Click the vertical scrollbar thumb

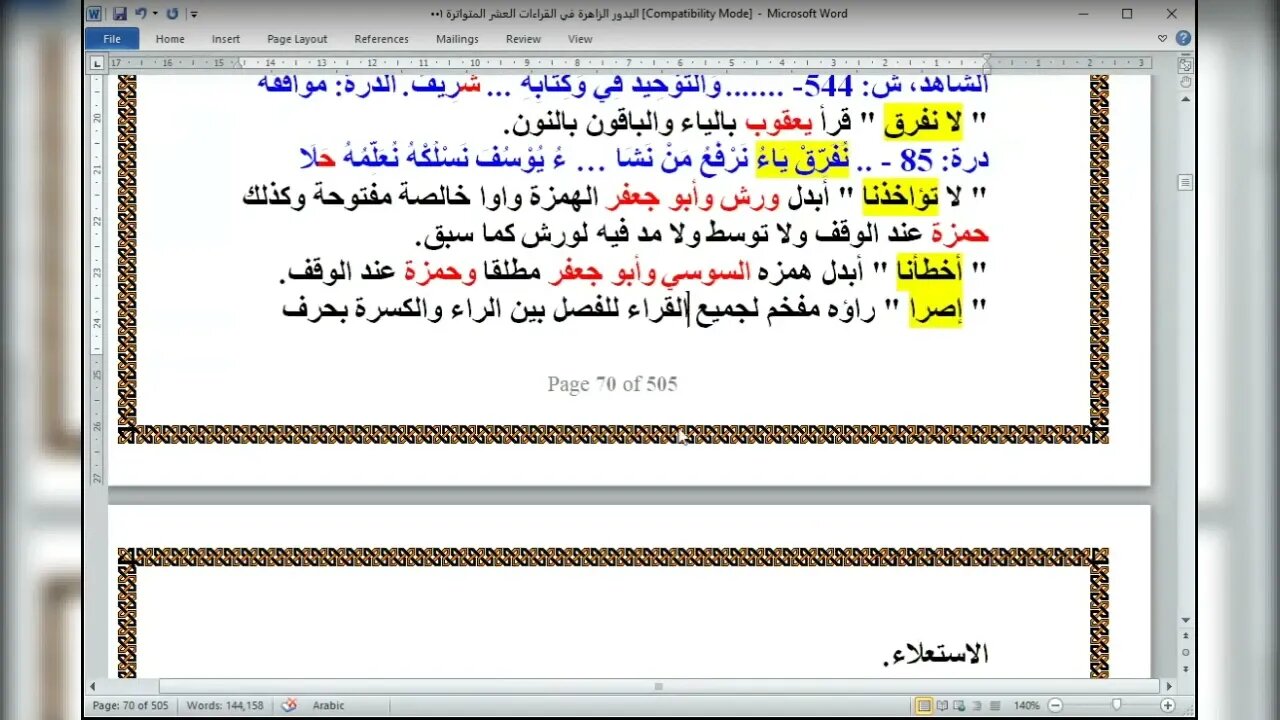[1185, 183]
